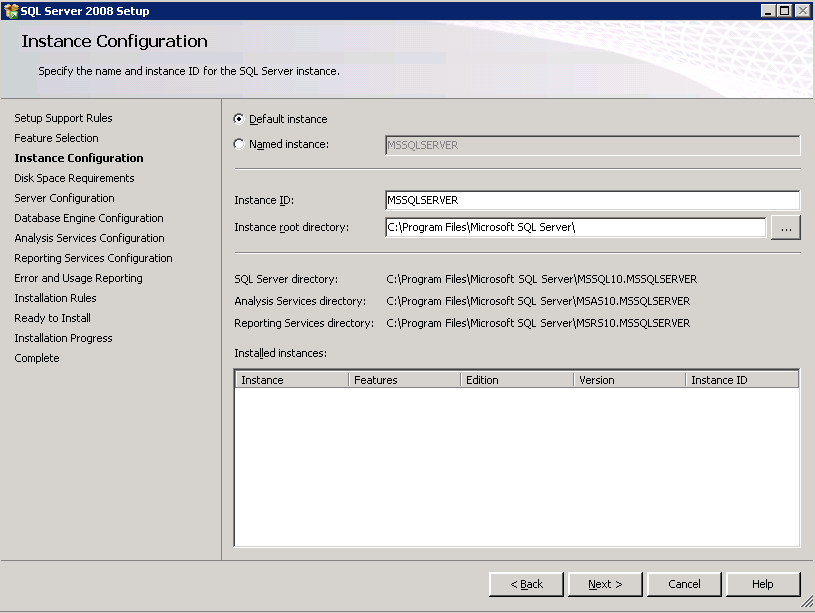Open Analysis Services Configuration page

83,238
